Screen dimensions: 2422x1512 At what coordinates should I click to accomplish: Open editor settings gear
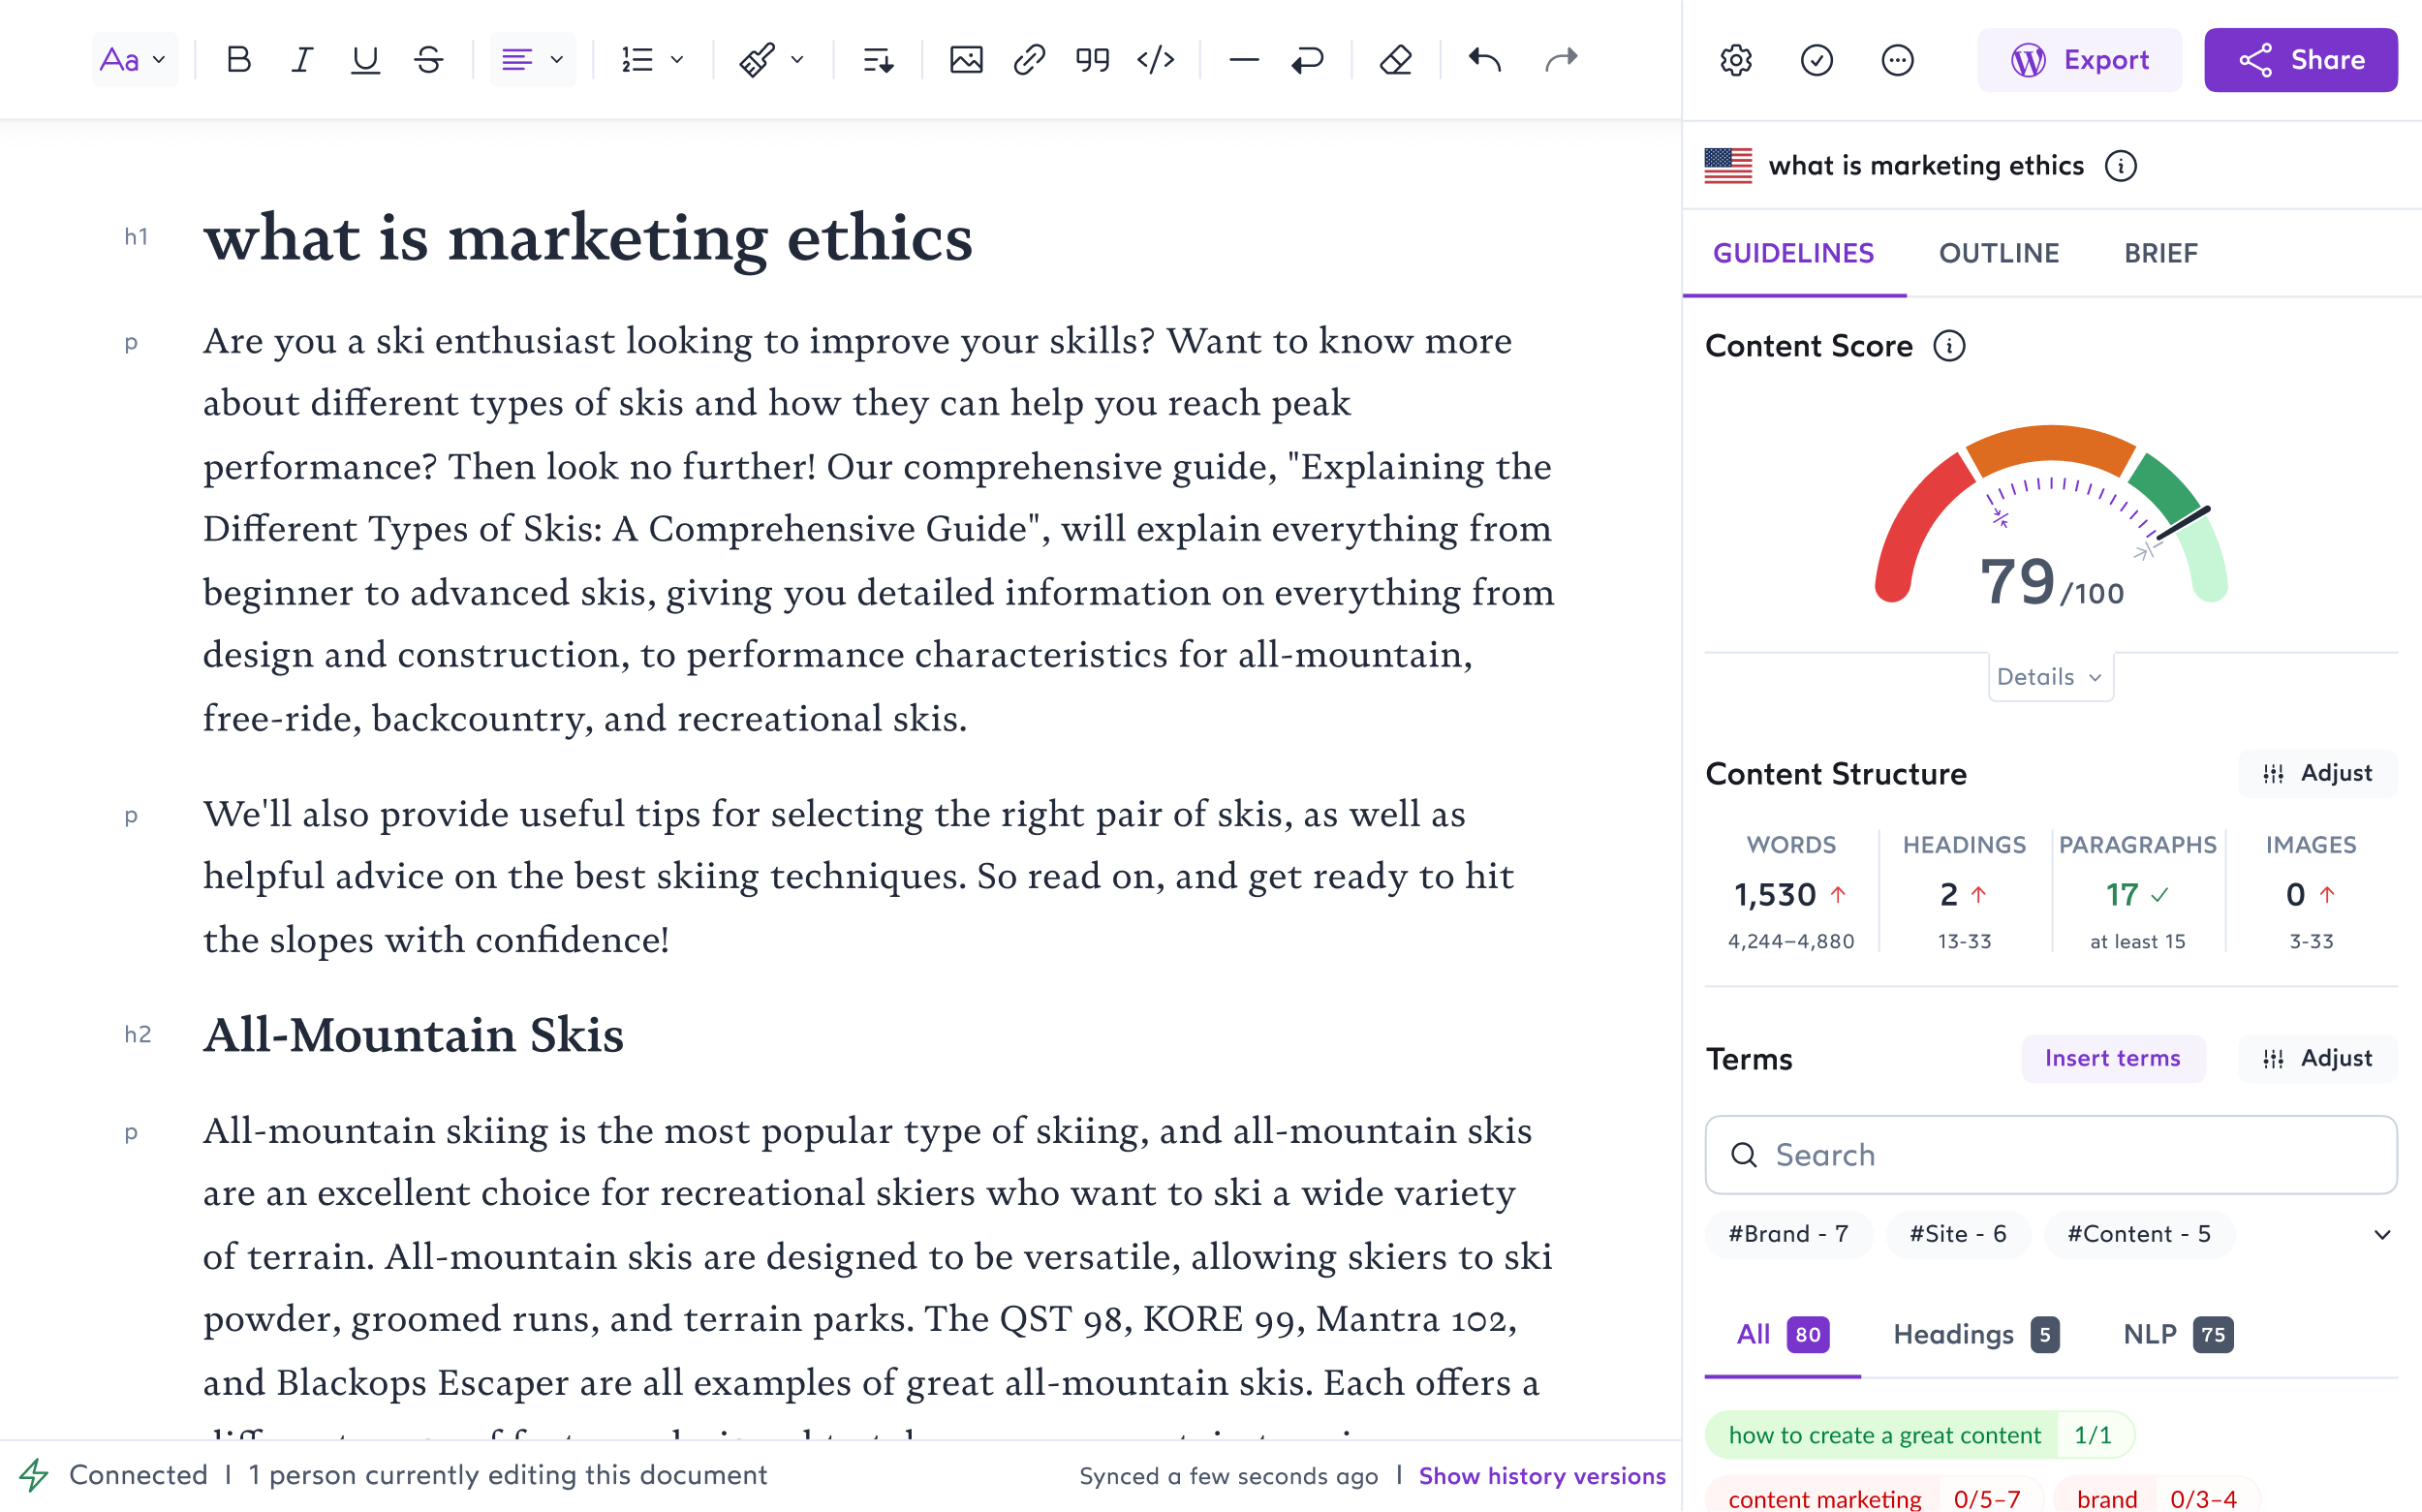[1736, 60]
